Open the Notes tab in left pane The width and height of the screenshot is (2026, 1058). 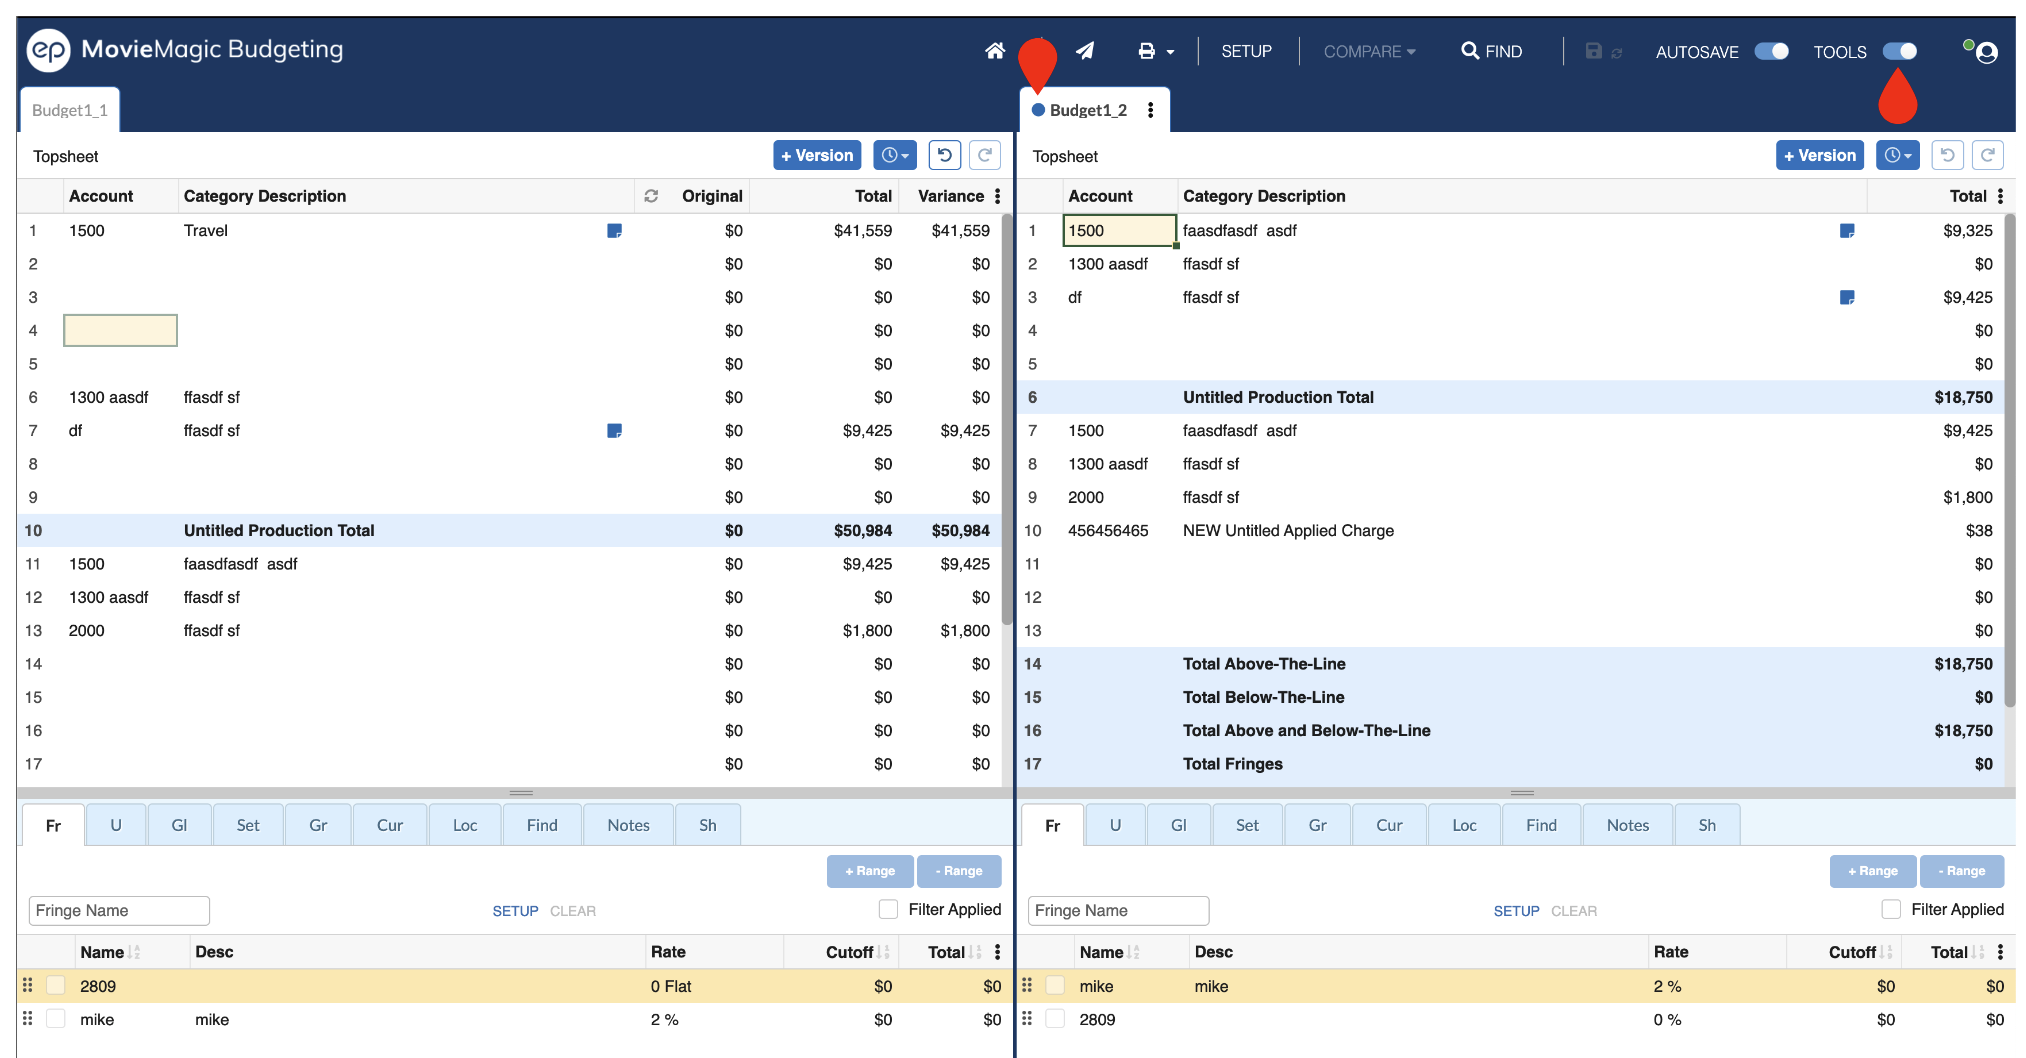pos(628,825)
